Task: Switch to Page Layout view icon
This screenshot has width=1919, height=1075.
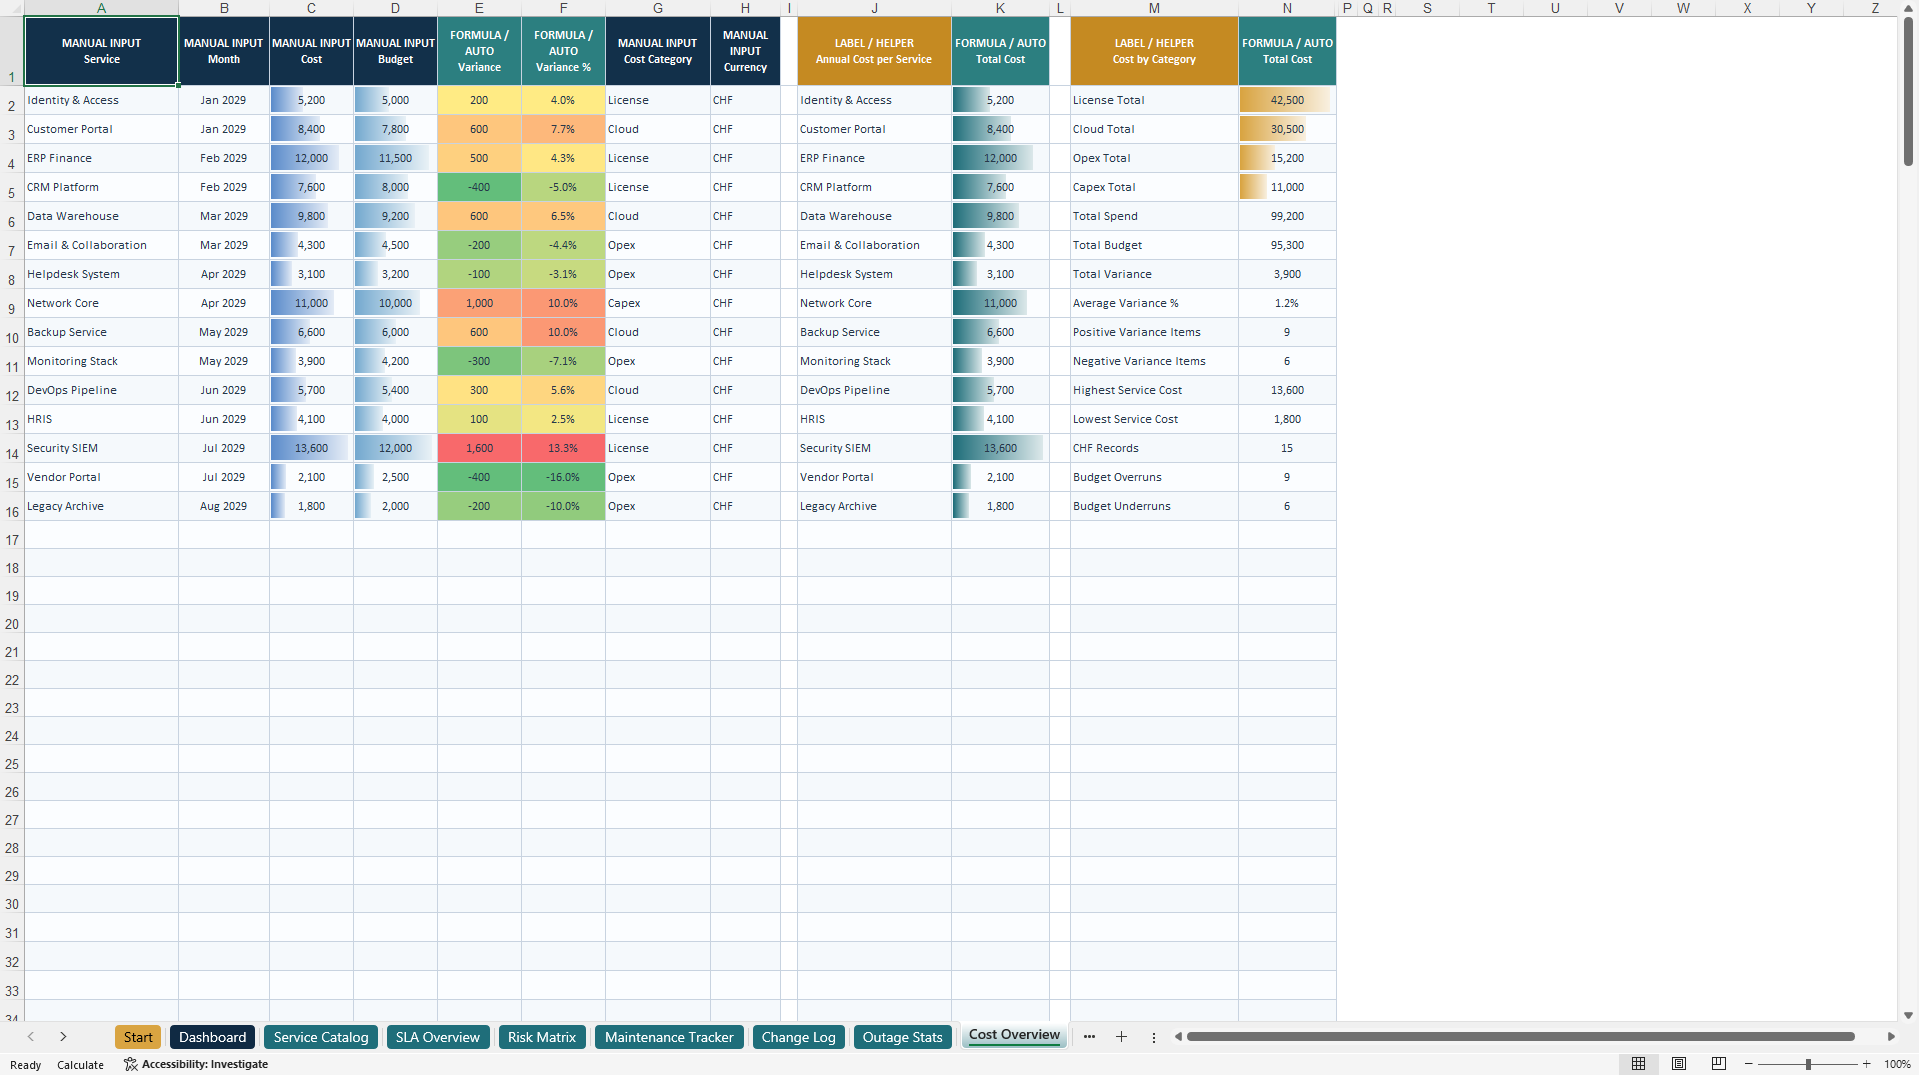Action: (x=1679, y=1064)
